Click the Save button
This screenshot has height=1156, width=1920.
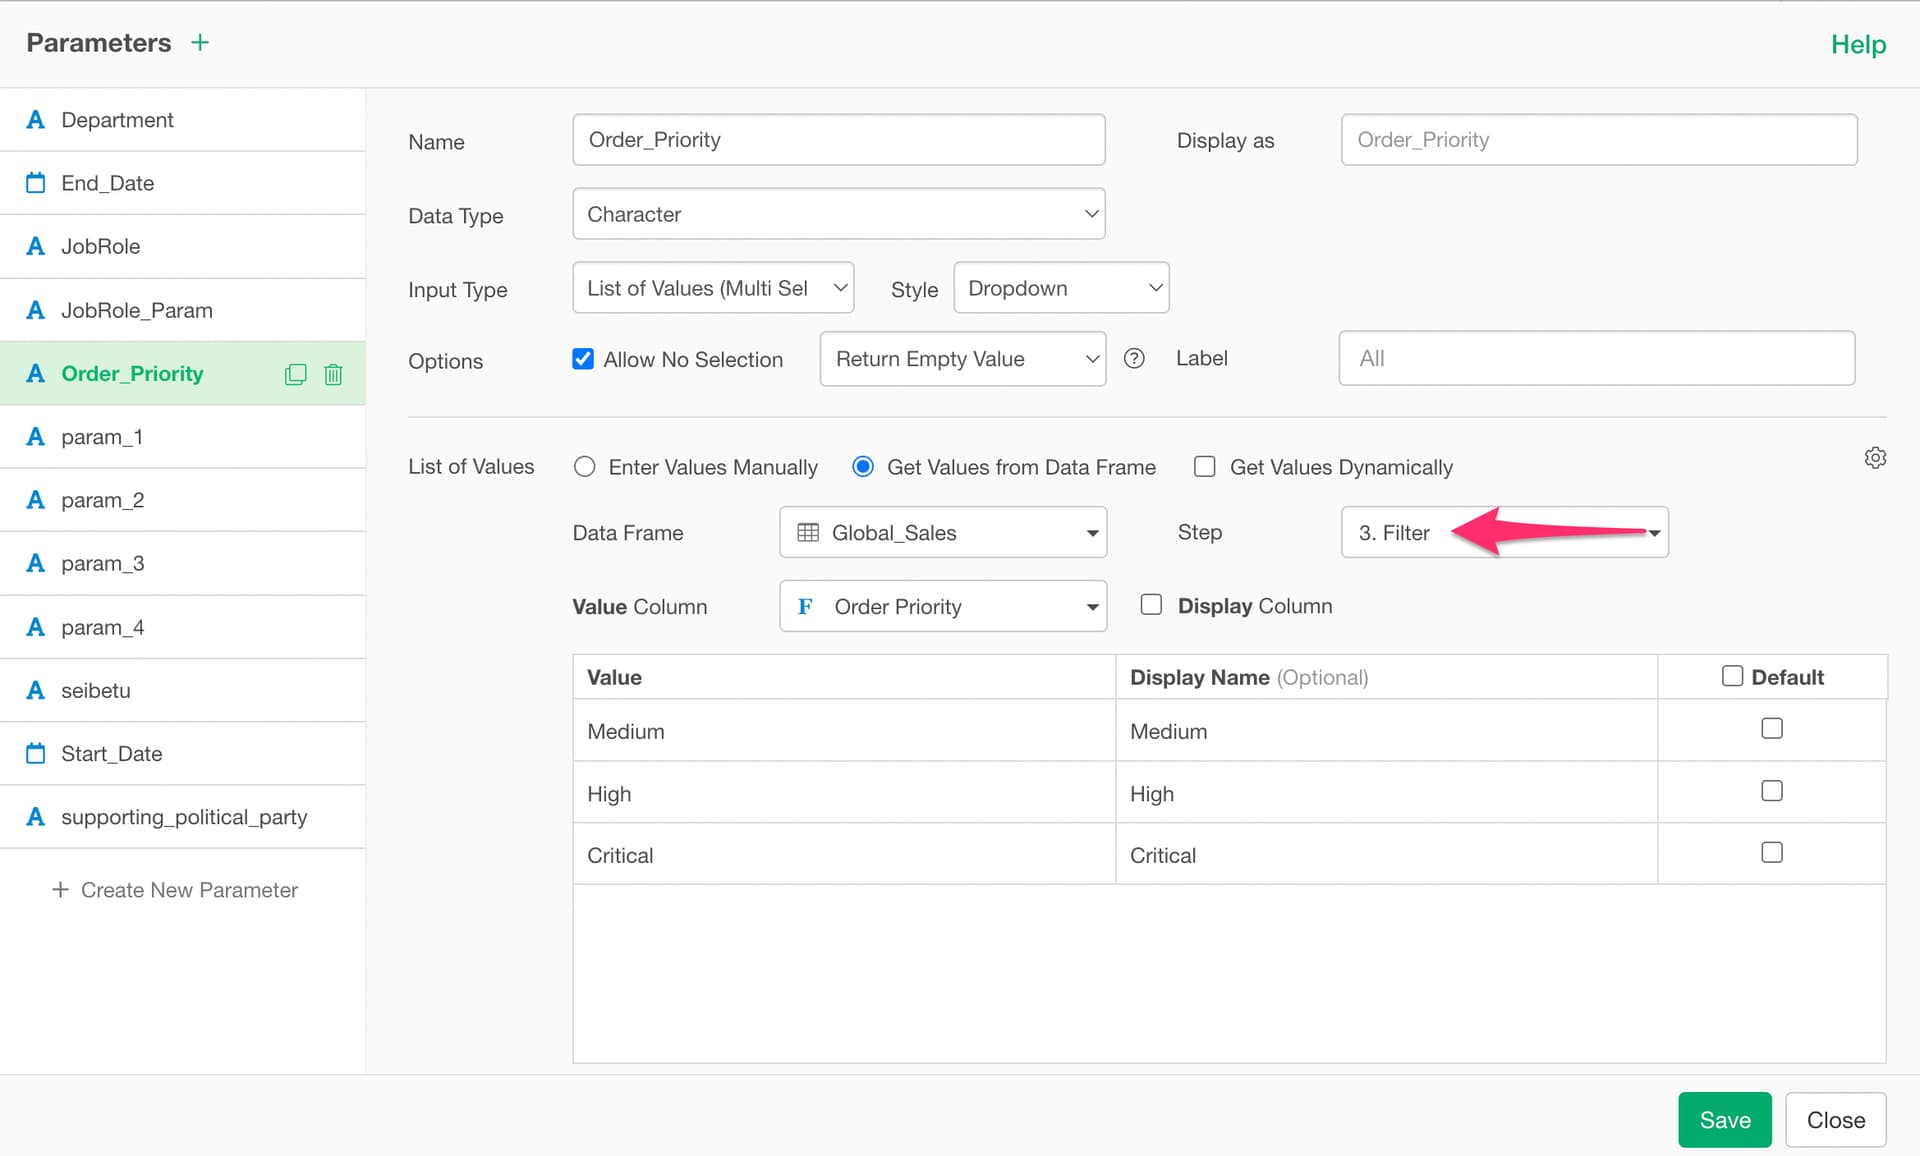(x=1724, y=1119)
